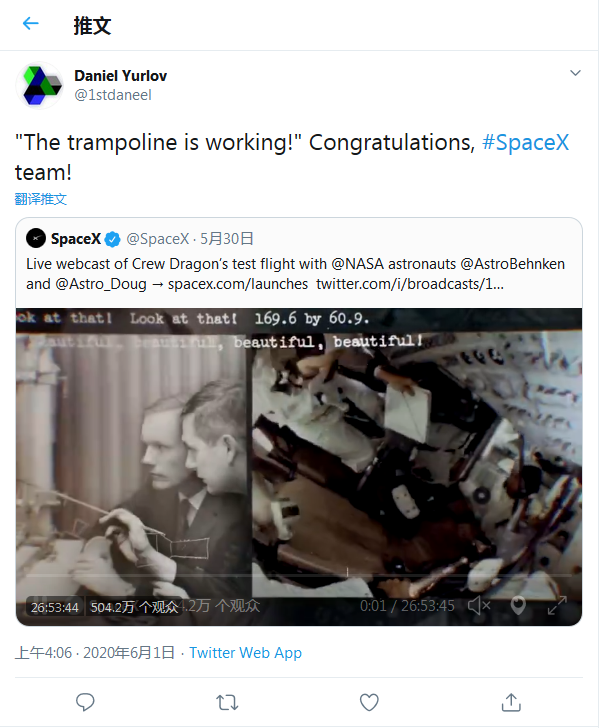The height and width of the screenshot is (728, 602).
Task: Play the Crew Dragon webcast video
Action: [x=298, y=466]
